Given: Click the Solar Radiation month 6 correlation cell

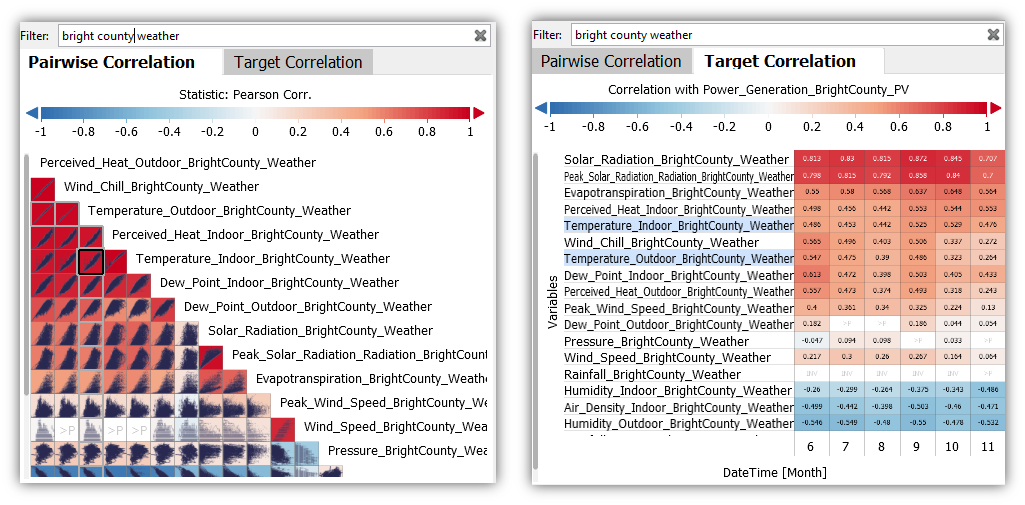Looking at the screenshot, I should point(813,159).
